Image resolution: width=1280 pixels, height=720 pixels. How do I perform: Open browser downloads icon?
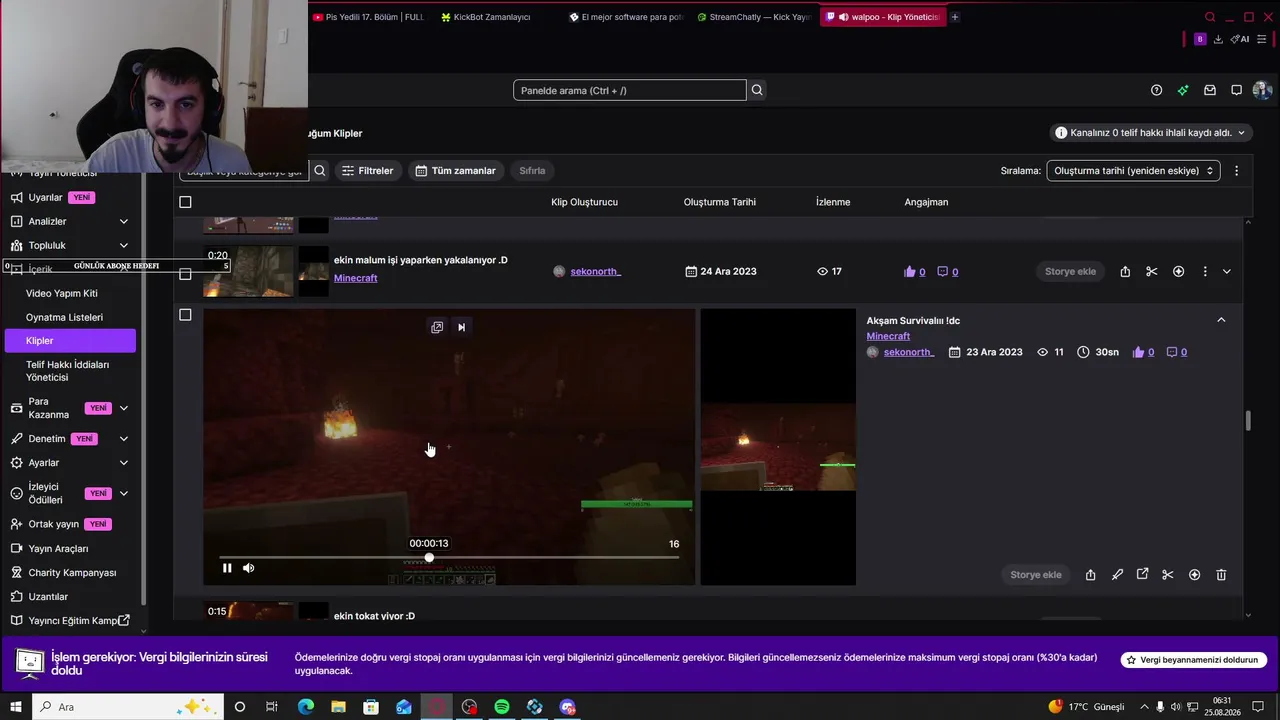[x=1218, y=39]
